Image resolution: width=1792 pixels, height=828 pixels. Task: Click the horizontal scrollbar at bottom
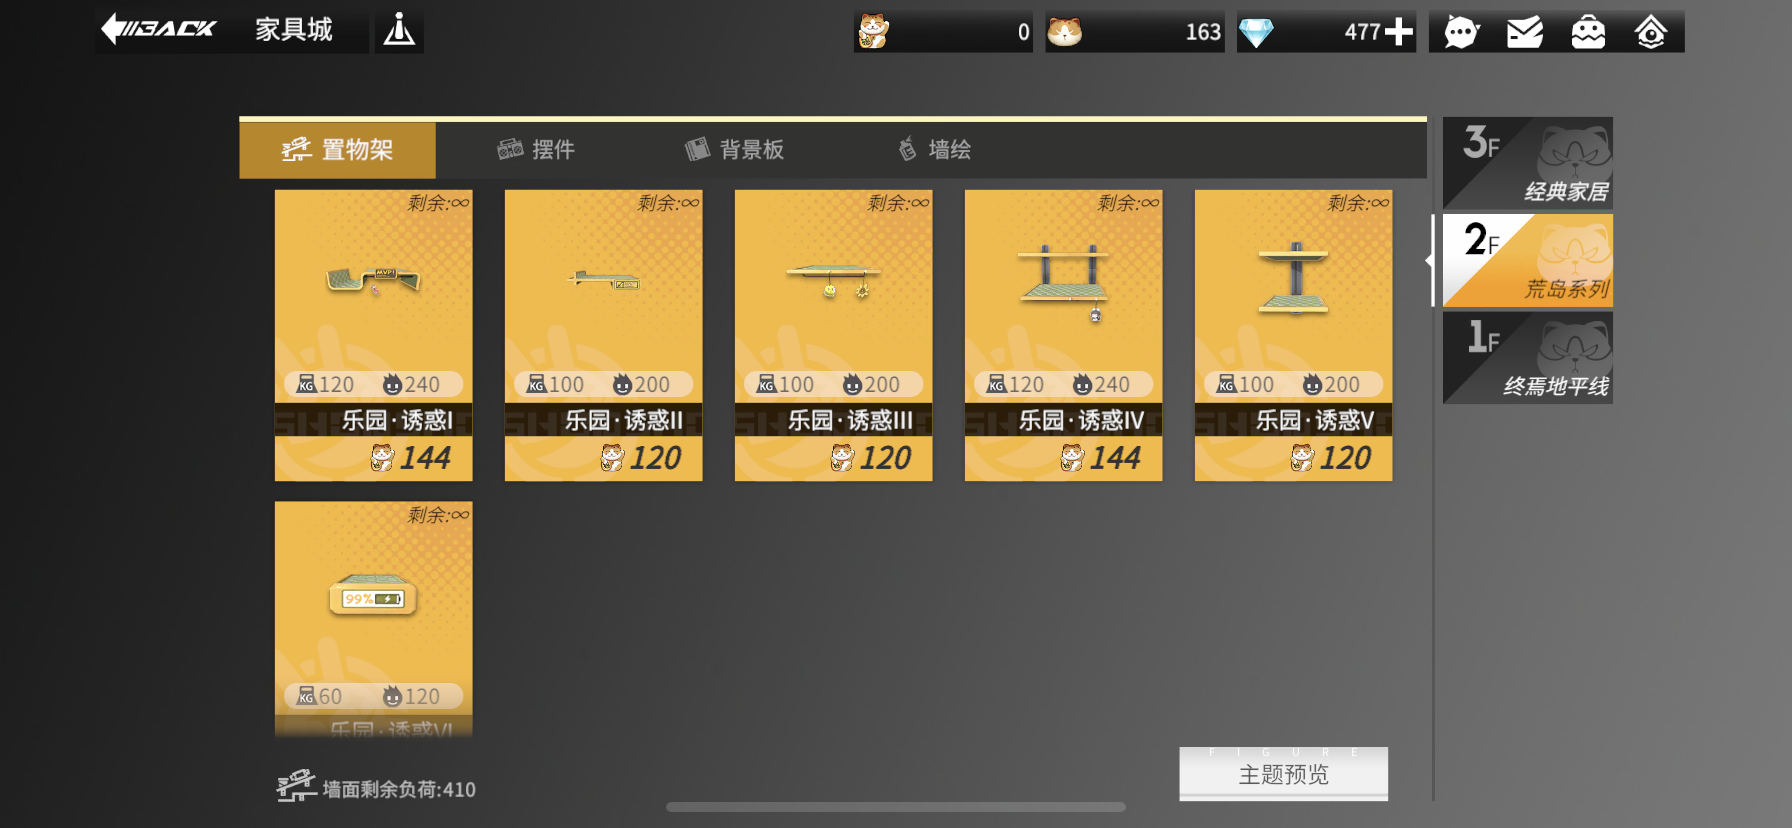point(896,807)
